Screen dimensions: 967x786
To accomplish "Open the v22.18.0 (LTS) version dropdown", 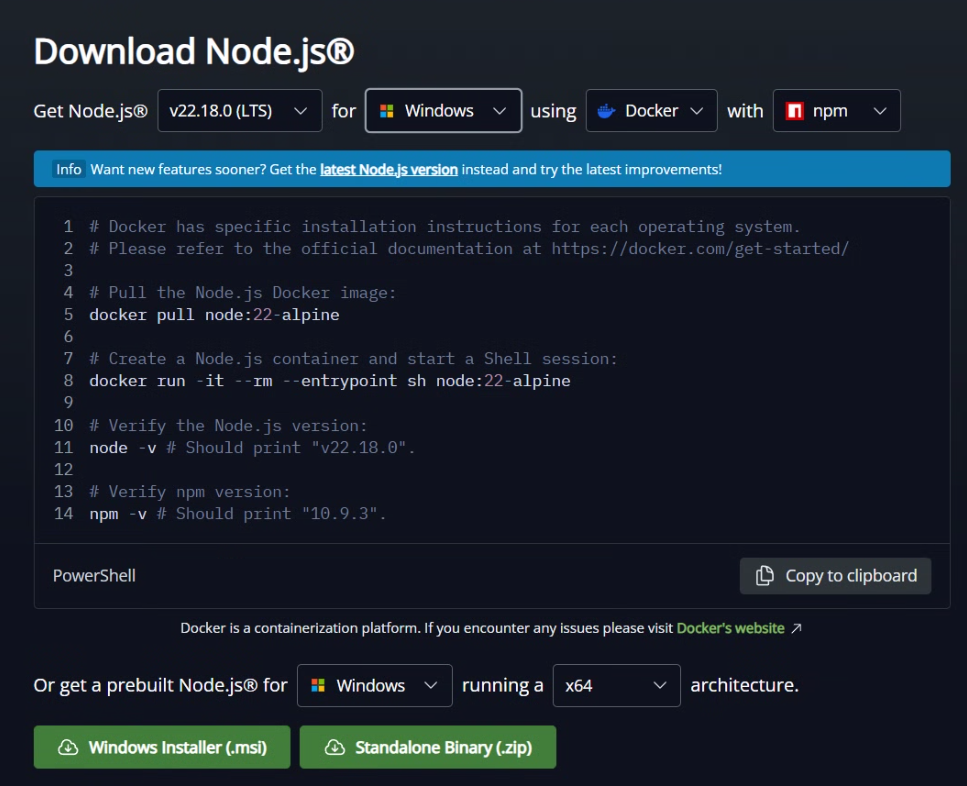I will click(x=240, y=111).
